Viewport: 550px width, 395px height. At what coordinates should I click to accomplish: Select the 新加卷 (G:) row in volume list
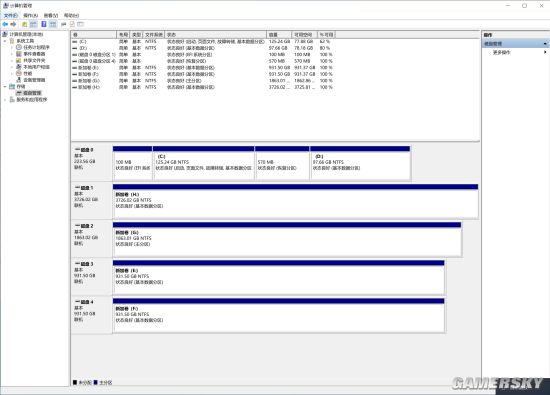pyautogui.click(x=203, y=81)
